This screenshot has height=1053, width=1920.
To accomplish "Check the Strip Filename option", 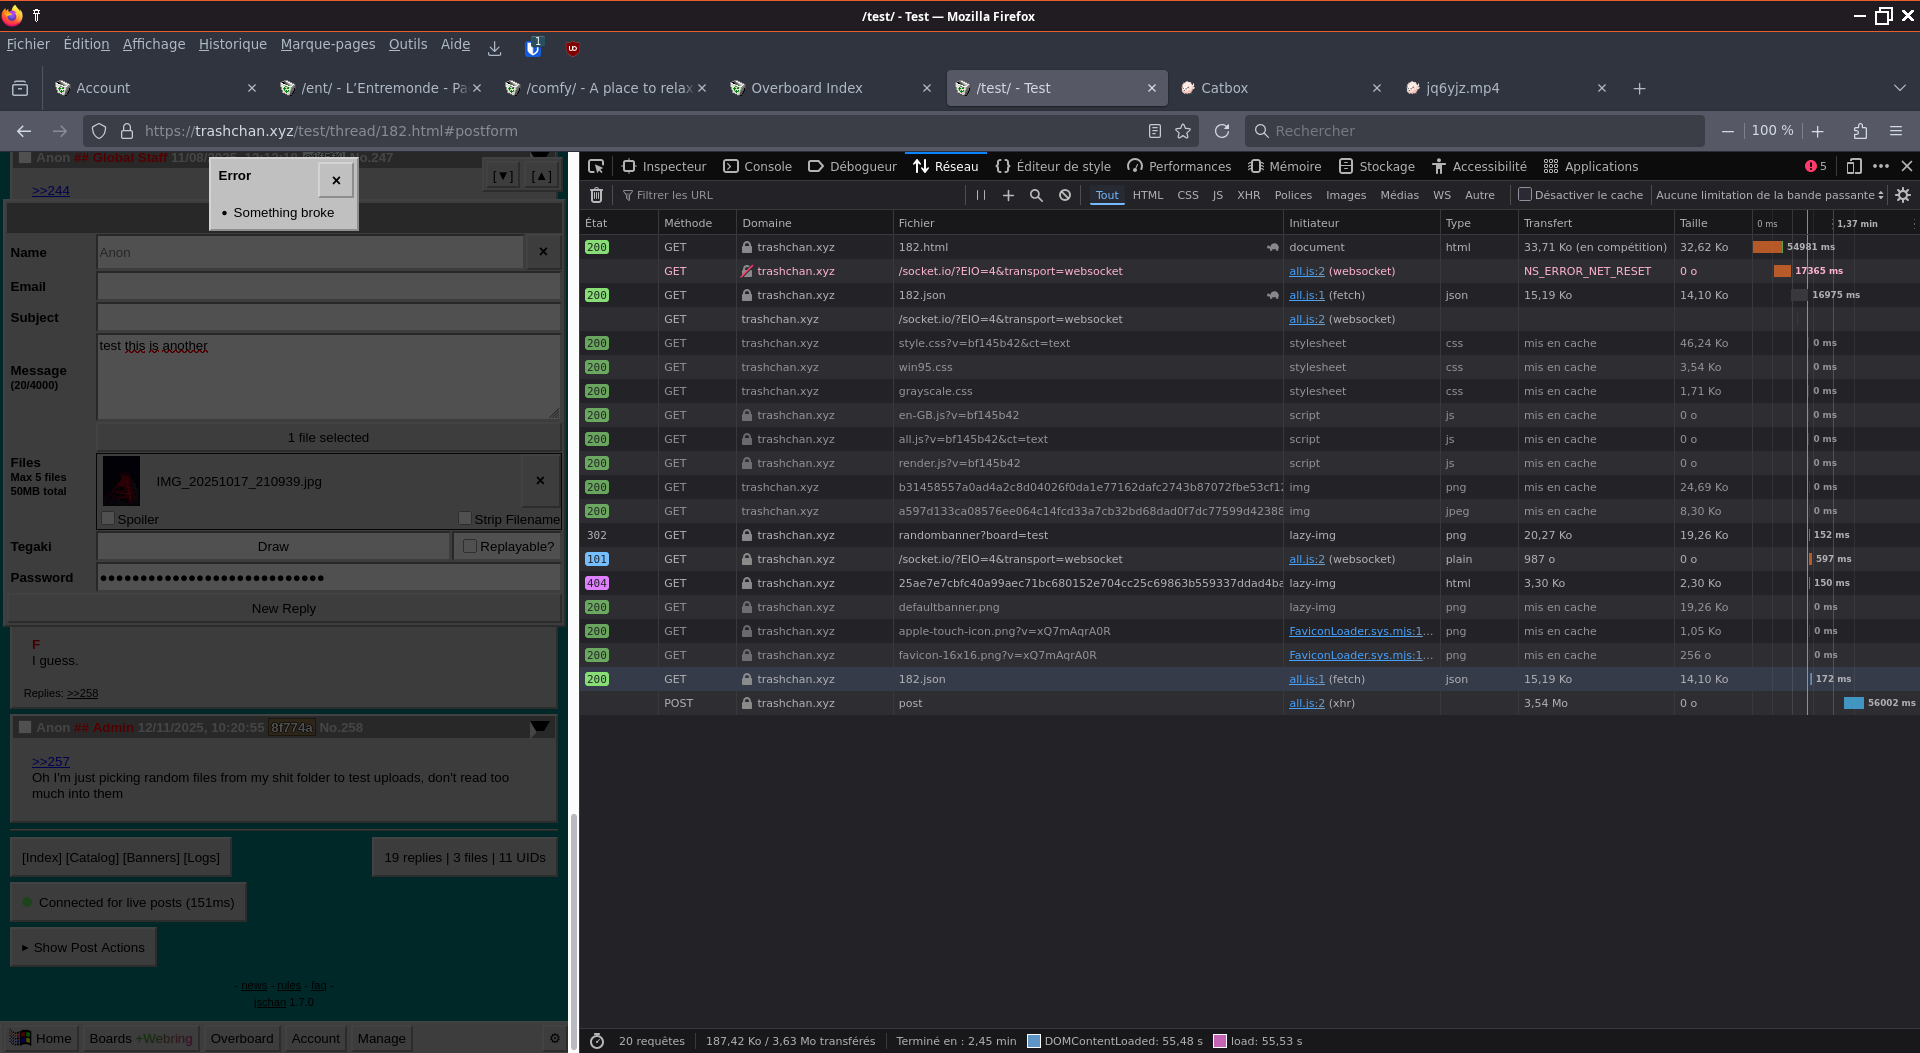I will pyautogui.click(x=465, y=518).
